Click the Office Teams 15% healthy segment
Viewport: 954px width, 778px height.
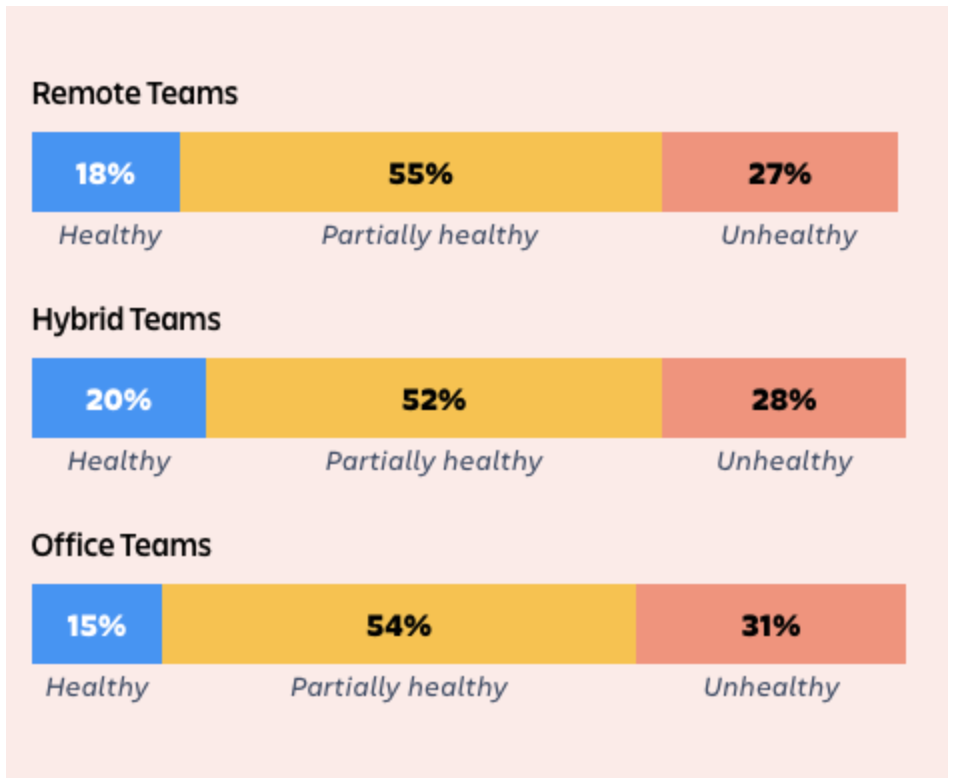[97, 624]
